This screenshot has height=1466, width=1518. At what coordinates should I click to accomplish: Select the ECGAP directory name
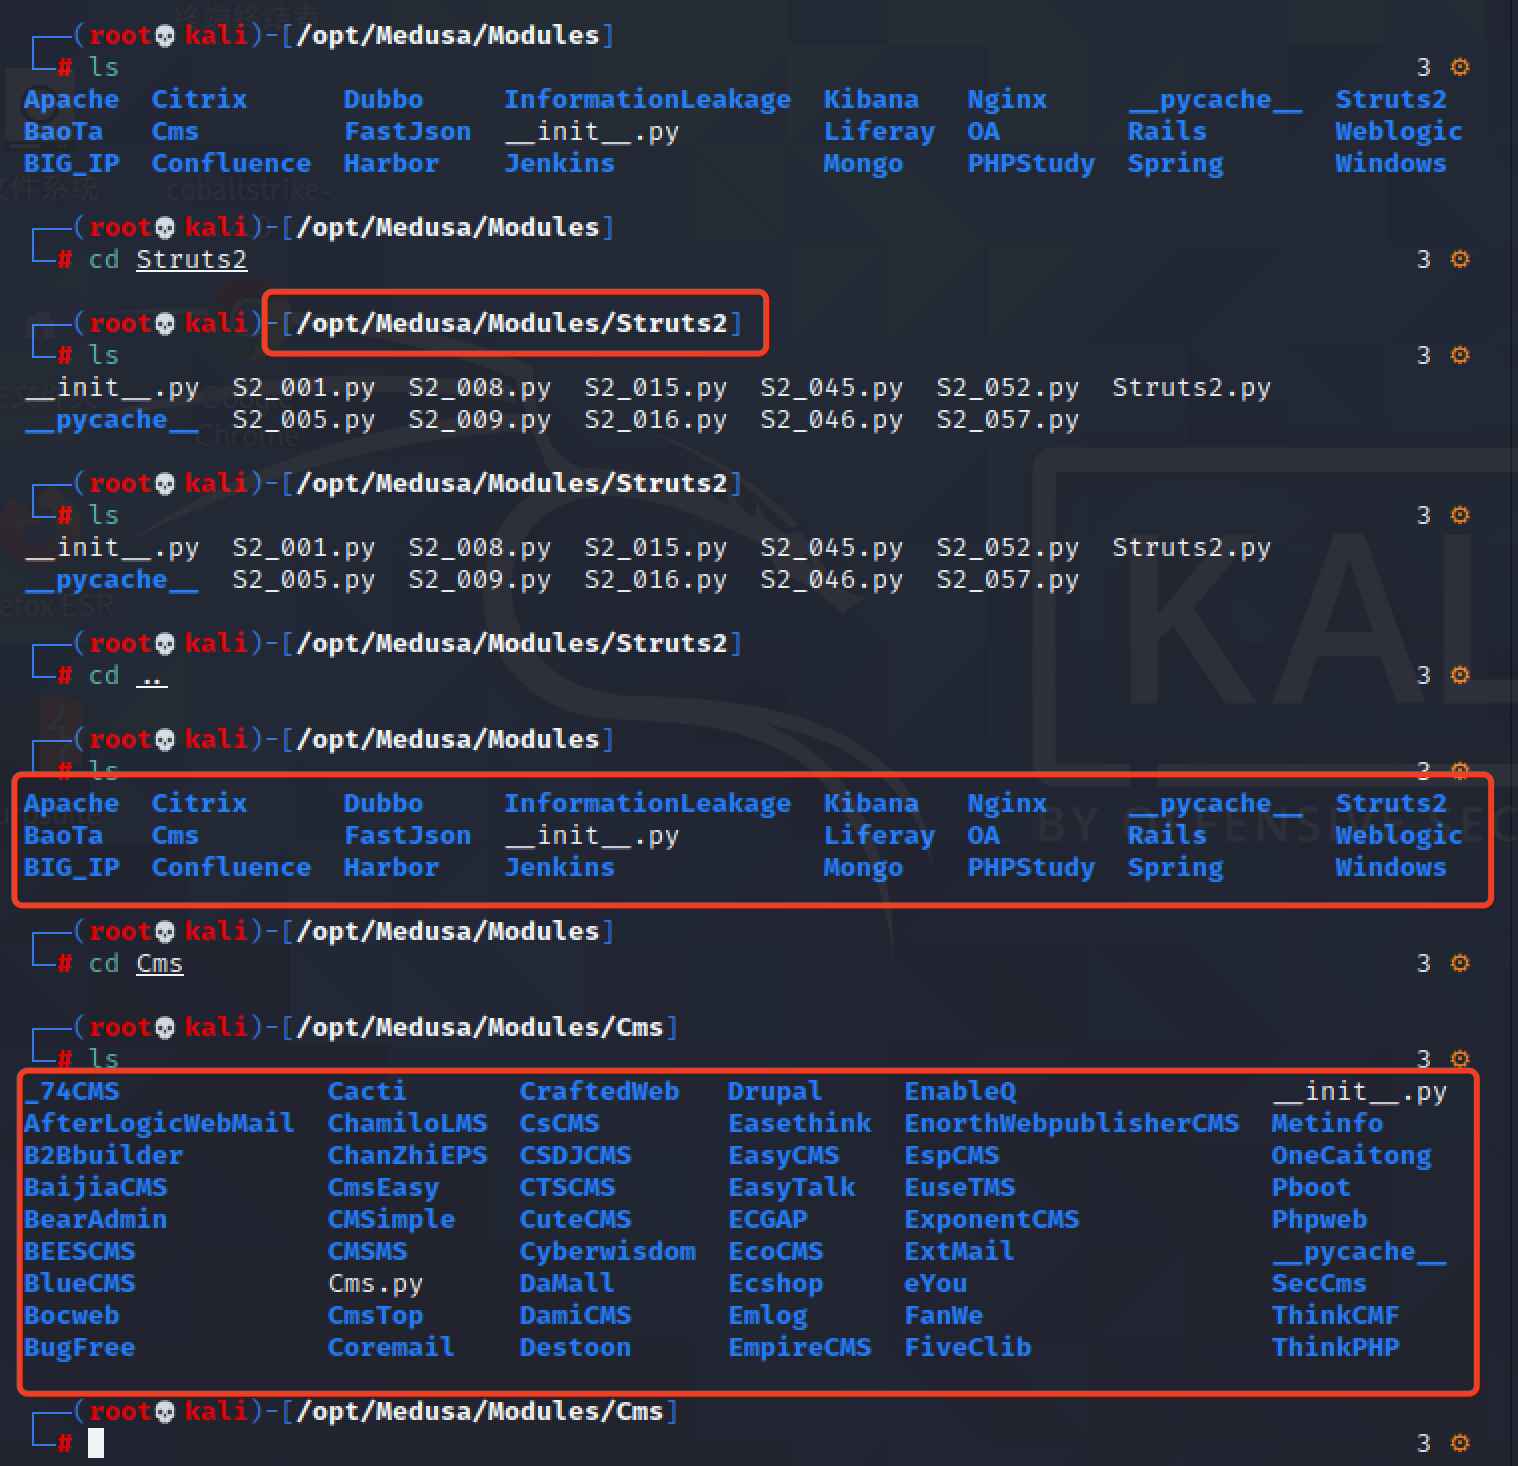[767, 1220]
